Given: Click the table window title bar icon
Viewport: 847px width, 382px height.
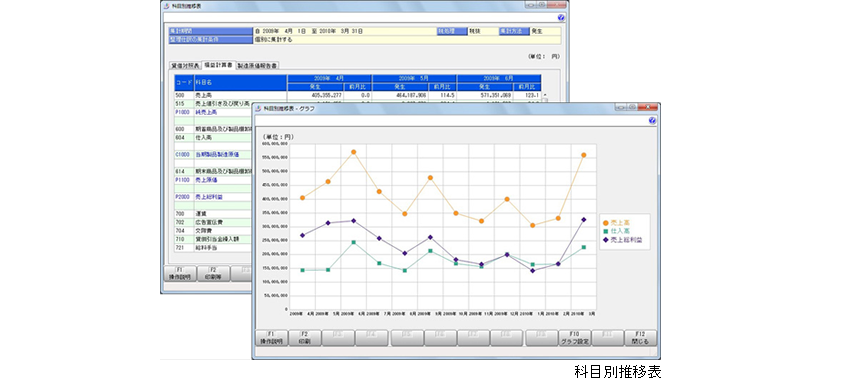Looking at the screenshot, I should point(166,5).
